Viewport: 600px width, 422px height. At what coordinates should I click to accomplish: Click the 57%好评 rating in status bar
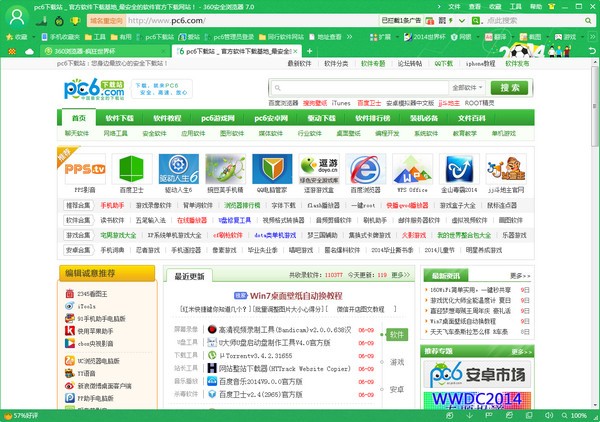(x=21, y=415)
